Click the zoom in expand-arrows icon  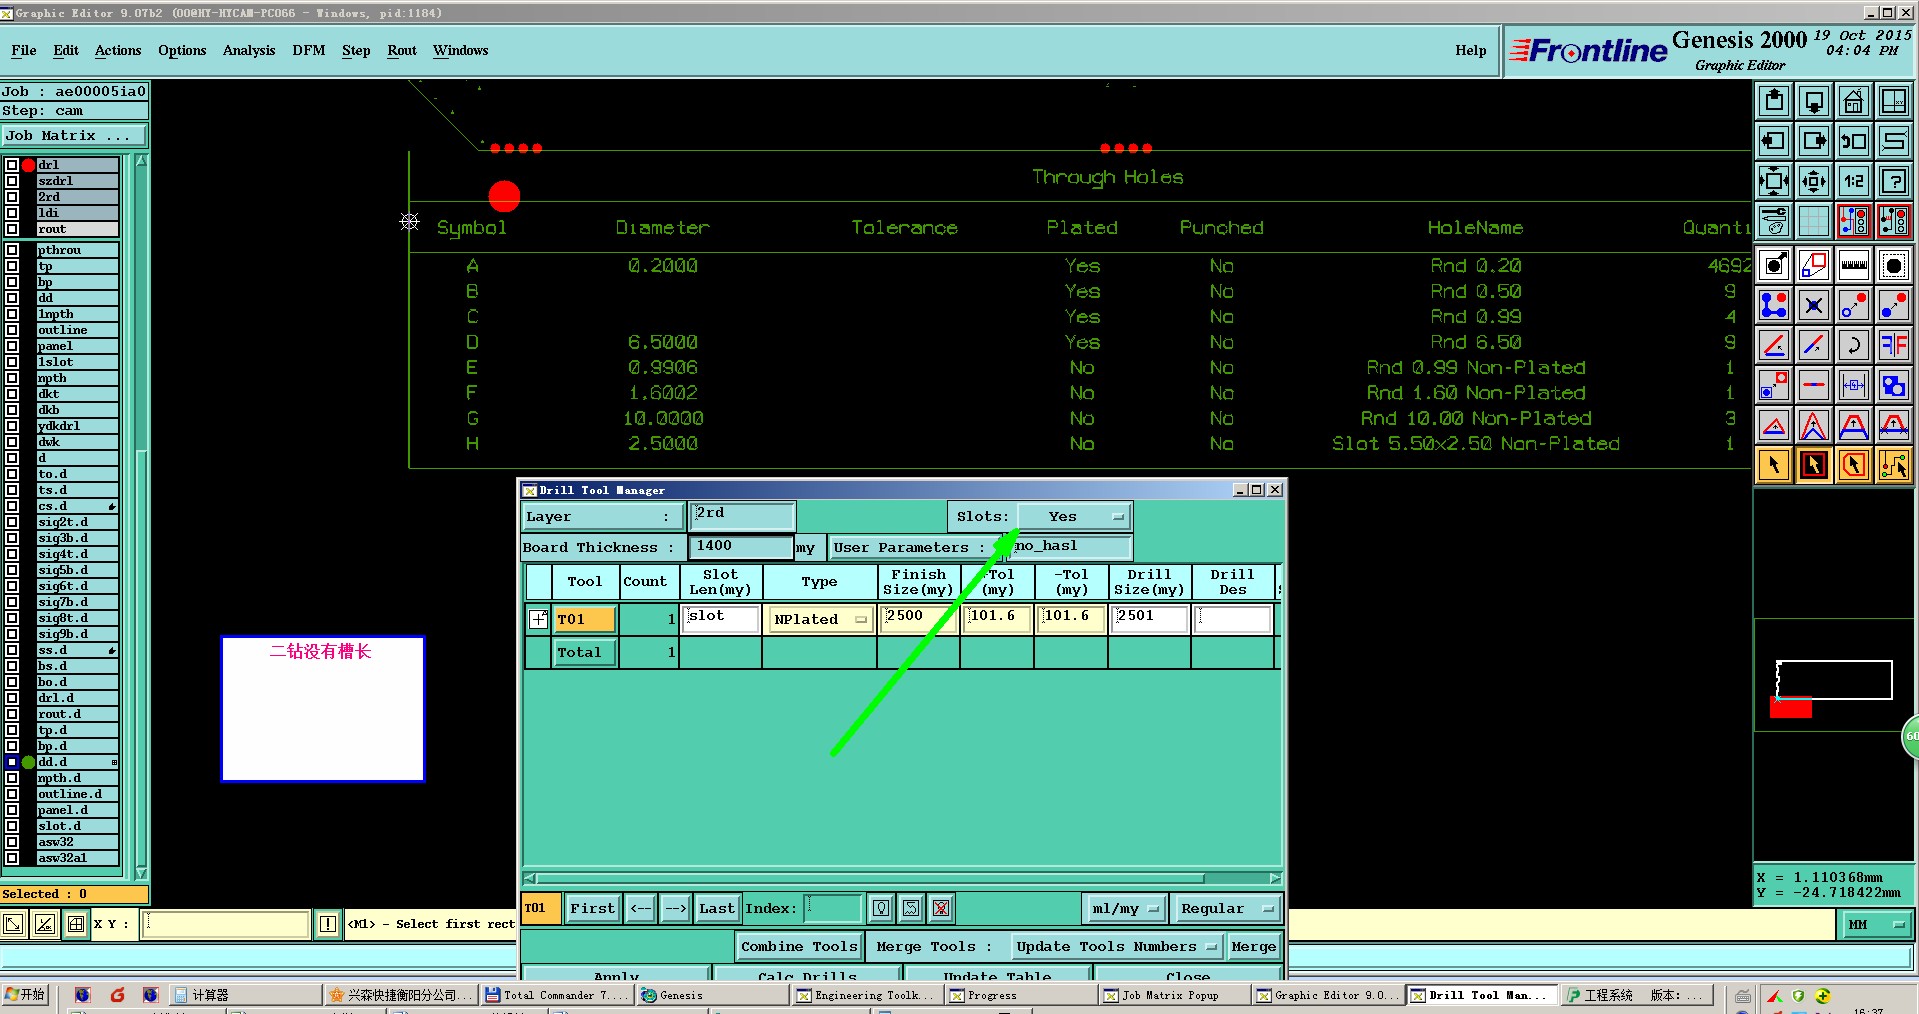point(1774,181)
